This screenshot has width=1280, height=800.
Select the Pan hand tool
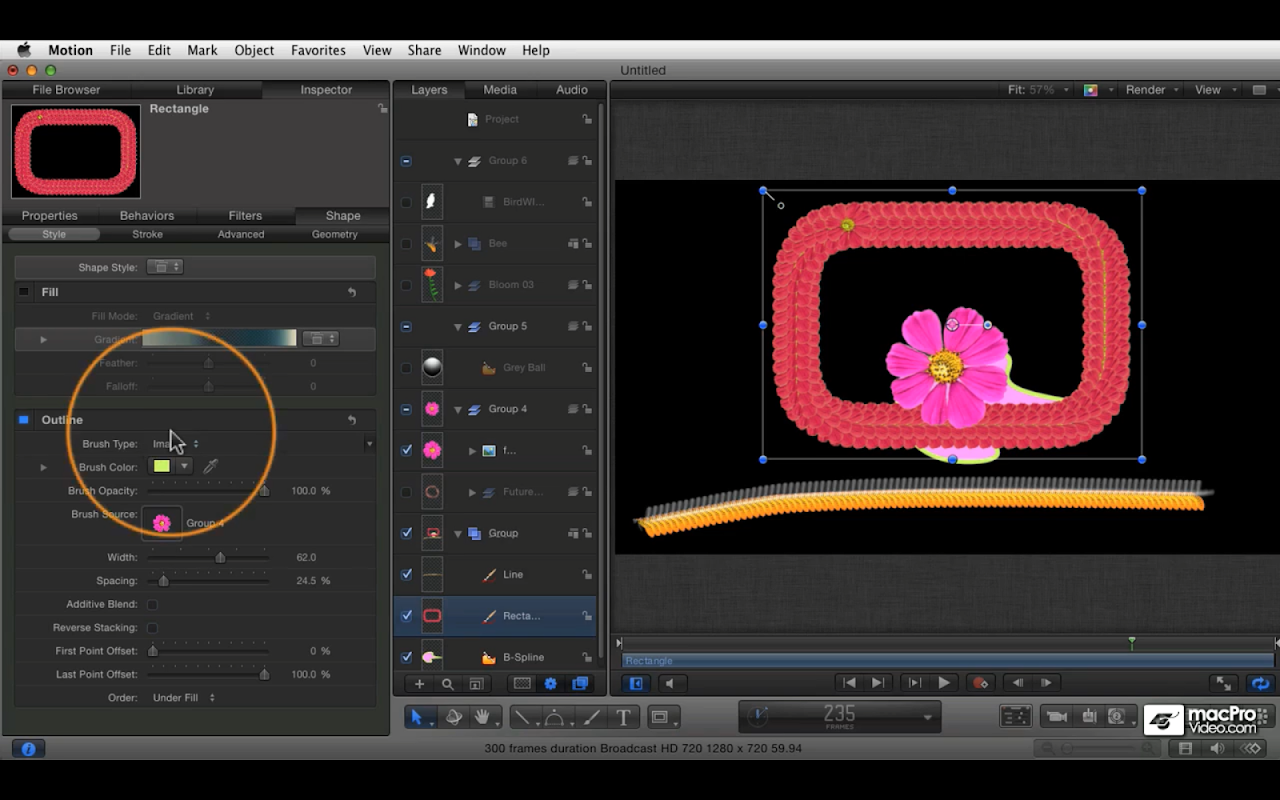tap(483, 717)
